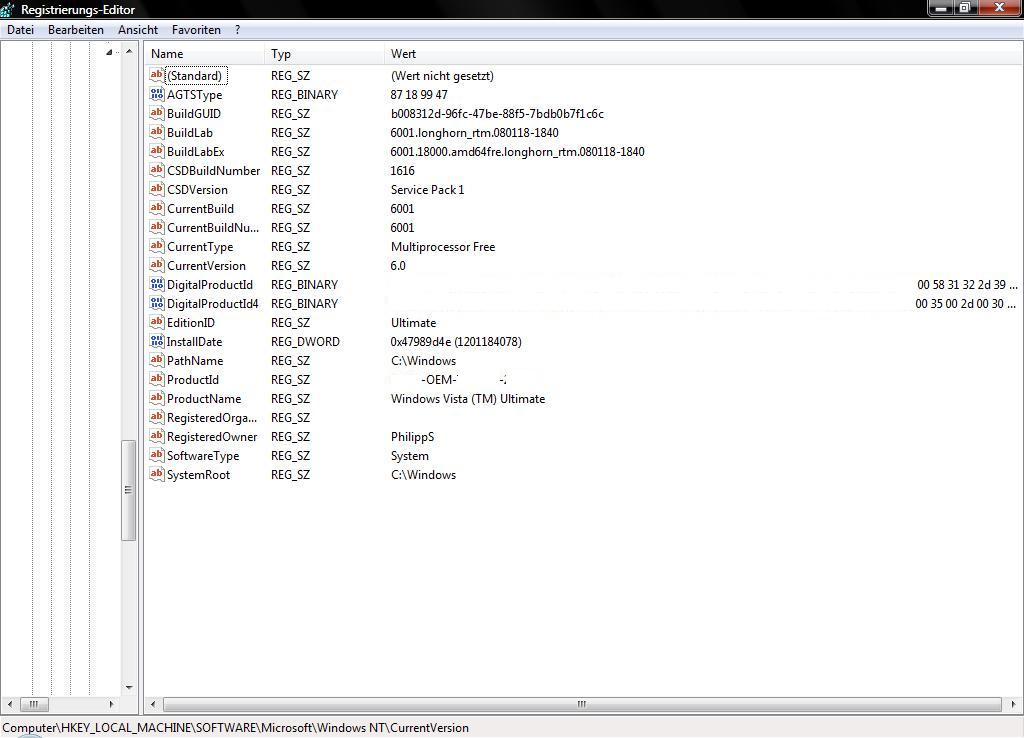Image resolution: width=1024 pixels, height=738 pixels.
Task: Select the PathName string icon
Action: [x=157, y=360]
